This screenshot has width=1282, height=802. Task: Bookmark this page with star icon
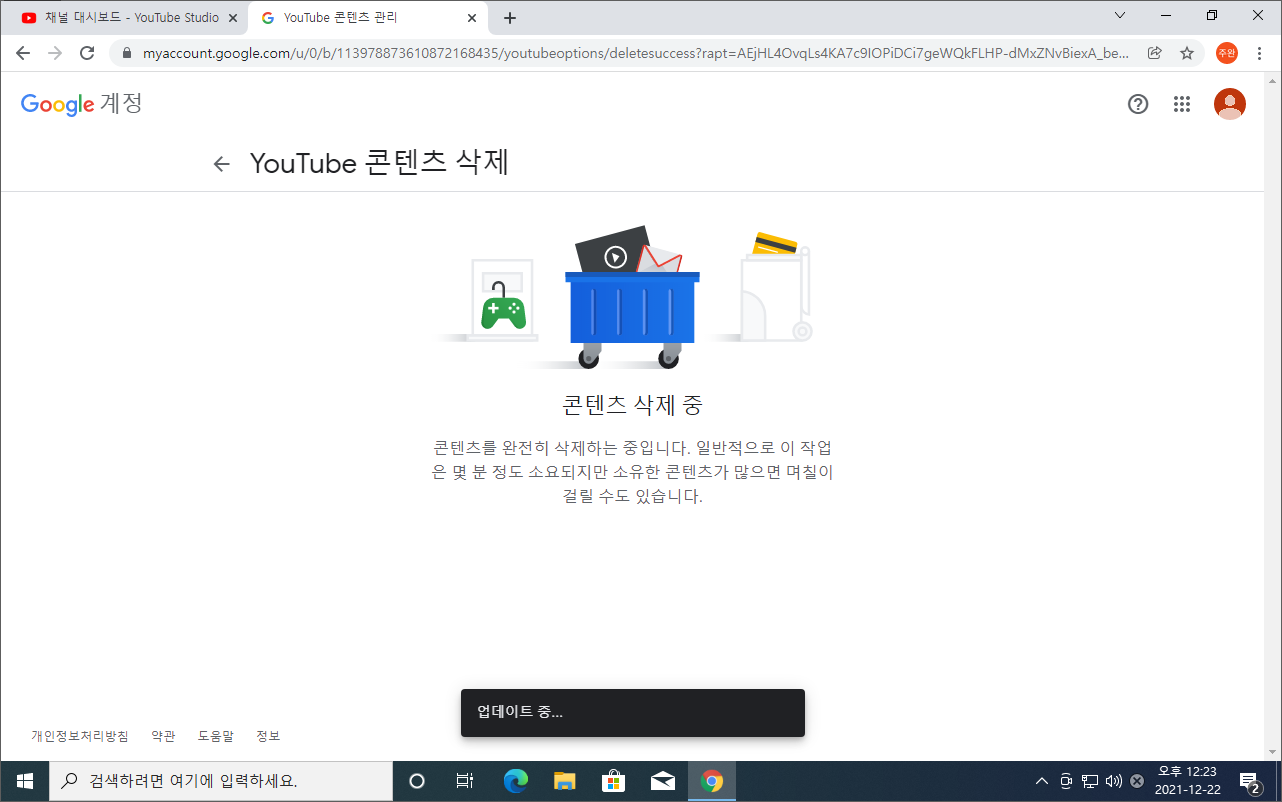pos(1187,53)
